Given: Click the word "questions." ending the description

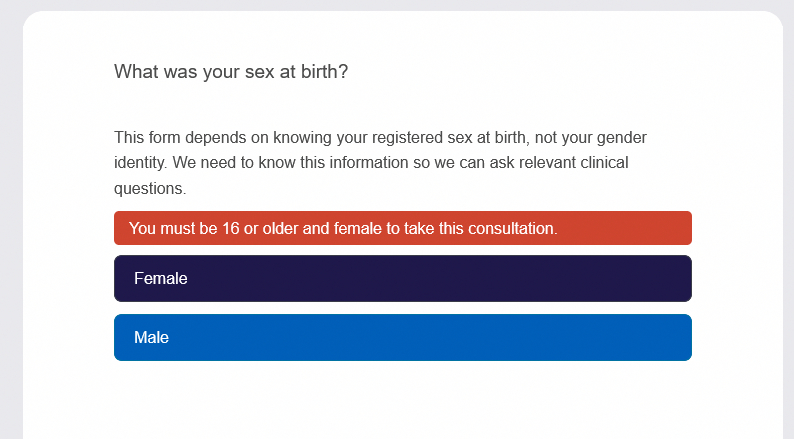Looking at the screenshot, I should [150, 188].
